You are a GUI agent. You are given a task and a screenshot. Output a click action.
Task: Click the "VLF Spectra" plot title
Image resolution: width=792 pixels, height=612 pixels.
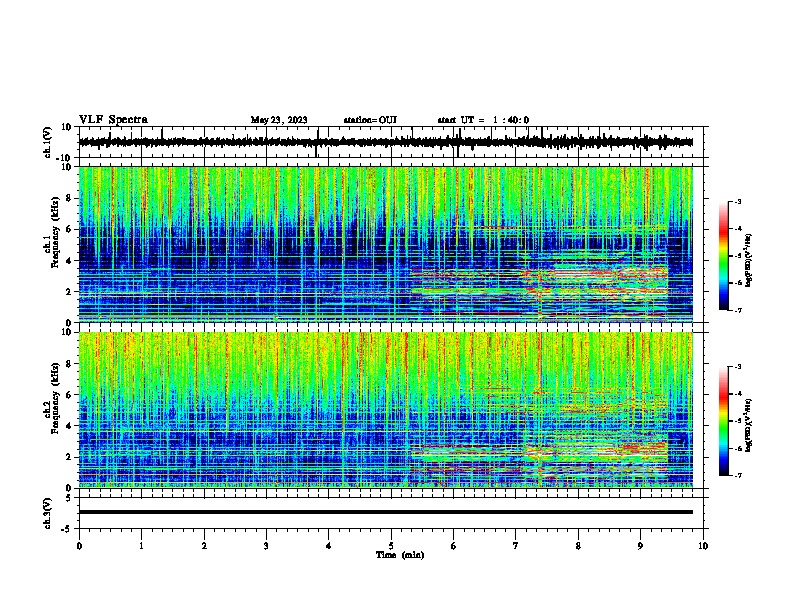[113, 119]
